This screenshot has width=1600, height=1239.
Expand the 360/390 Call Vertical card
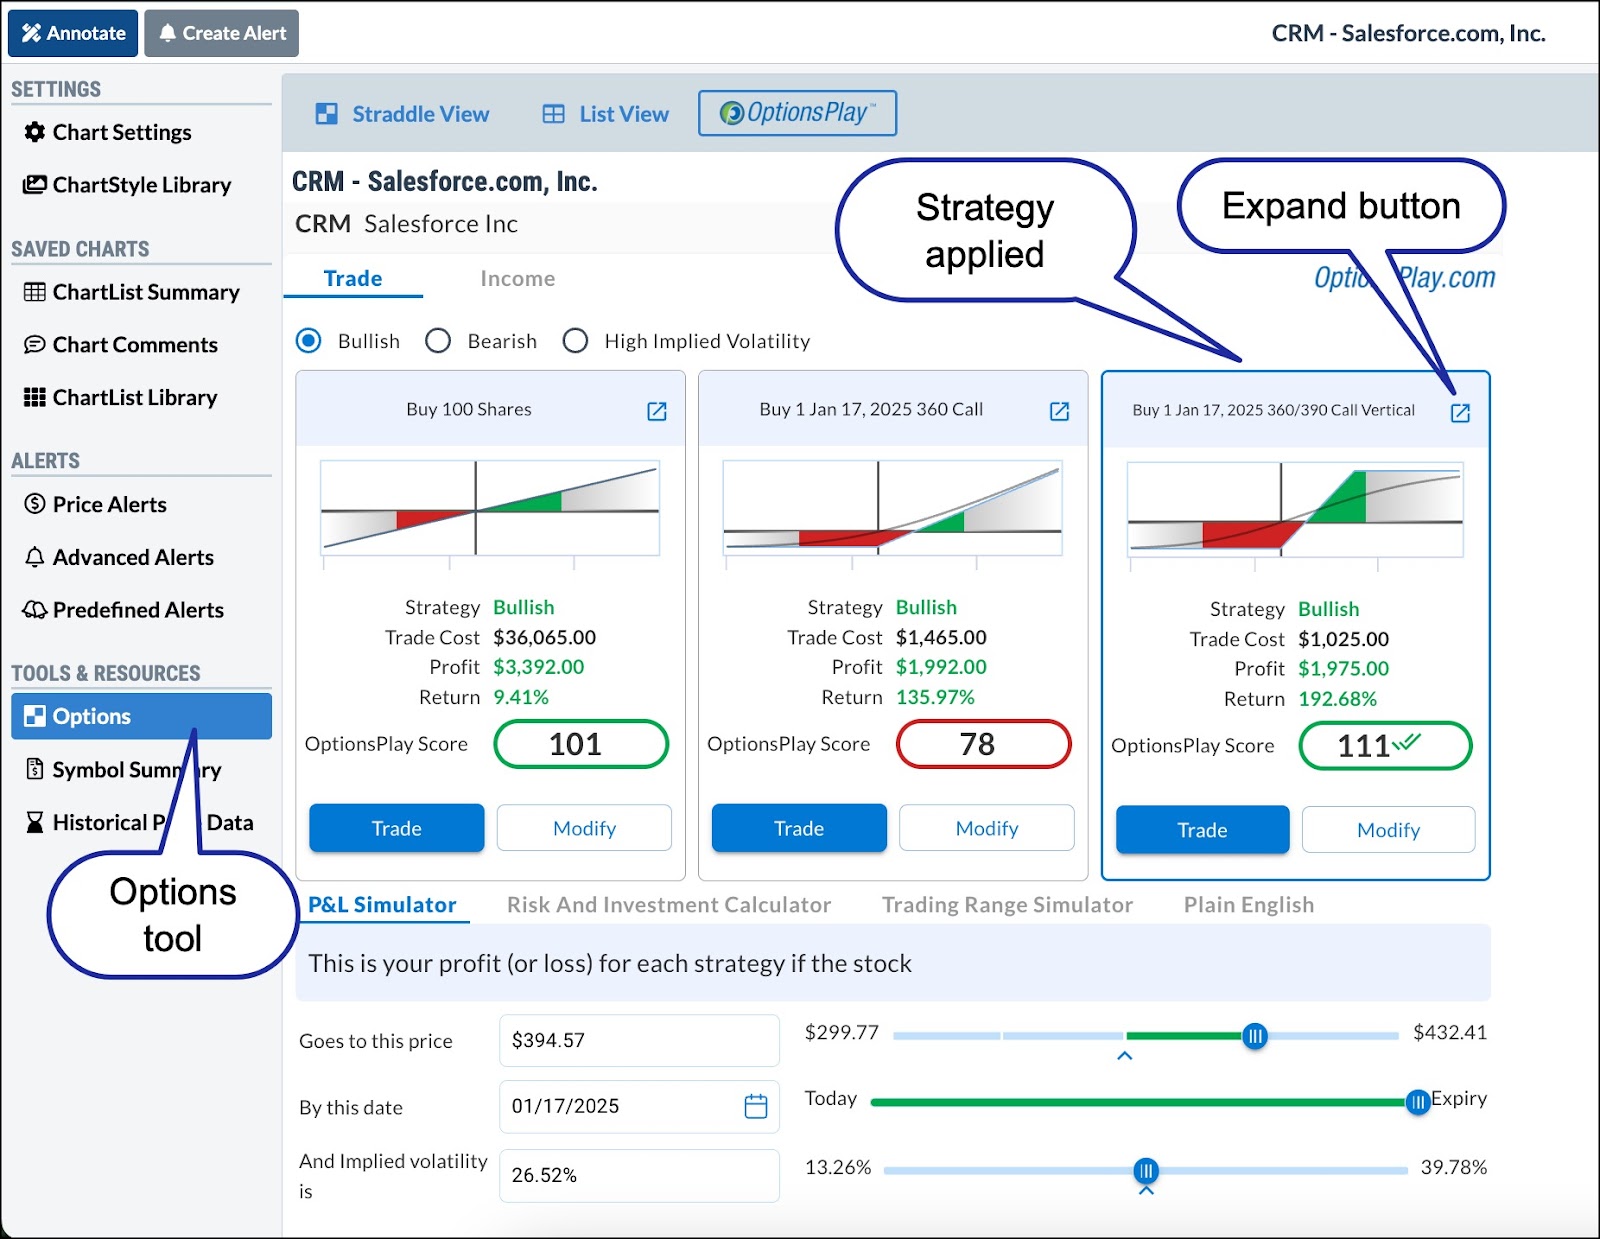(x=1461, y=413)
